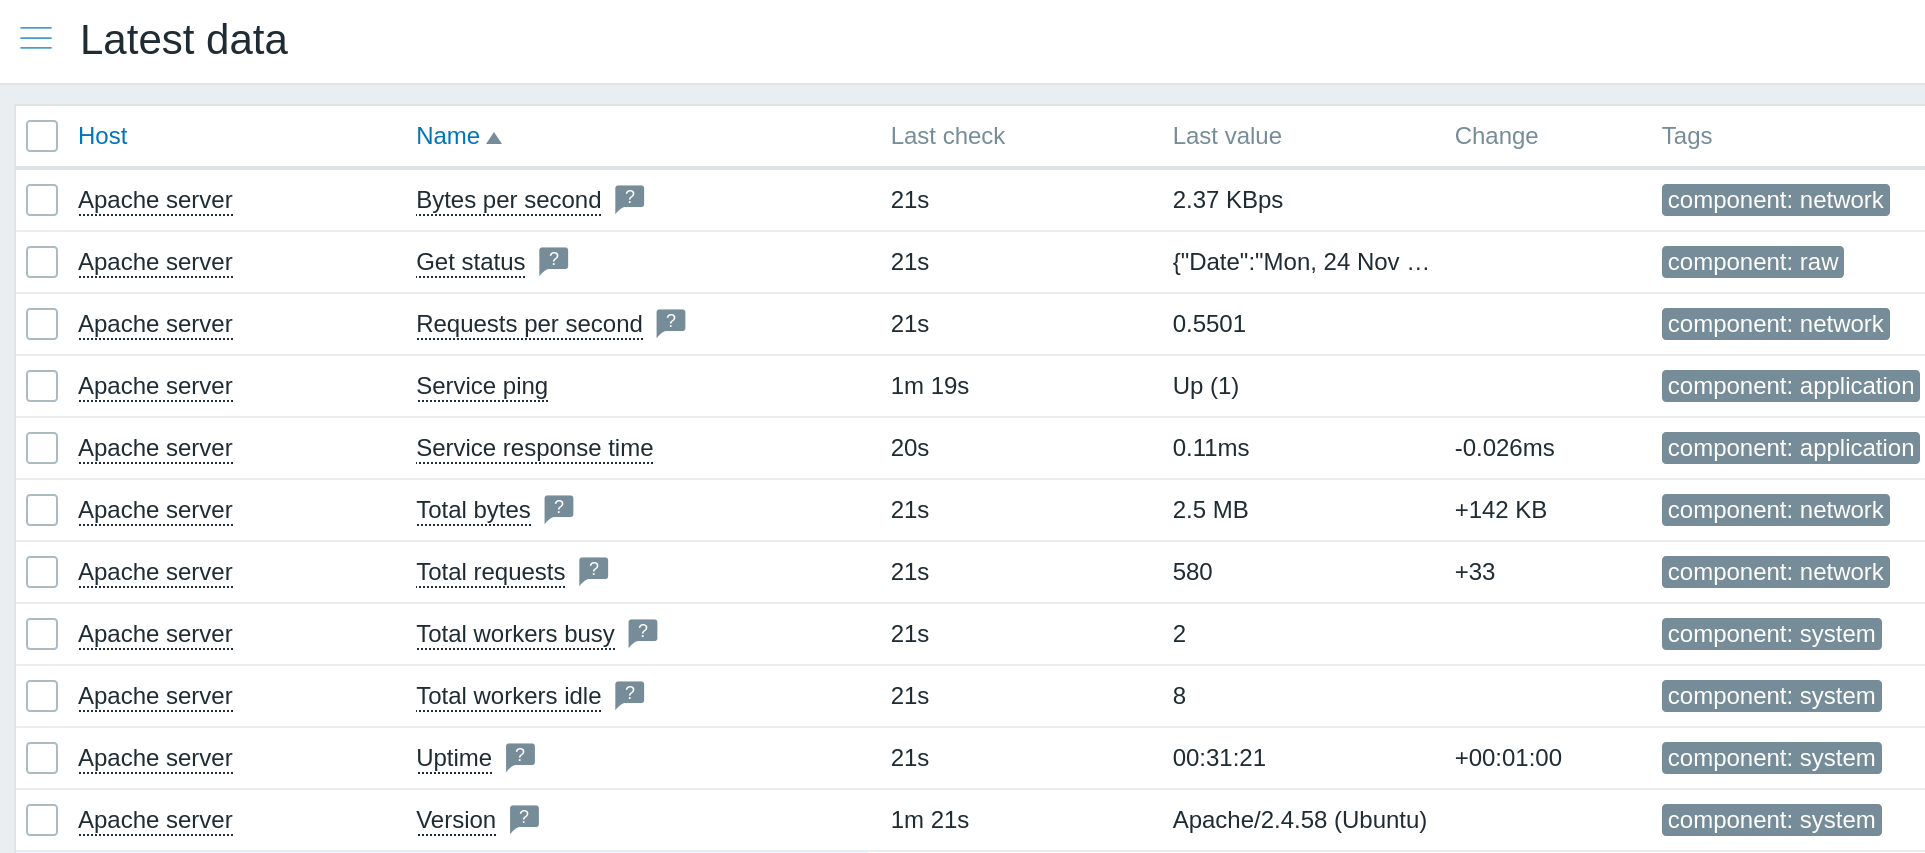Toggle the select-all checkbox in header
Viewport: 1925px width, 853px height.
click(42, 136)
